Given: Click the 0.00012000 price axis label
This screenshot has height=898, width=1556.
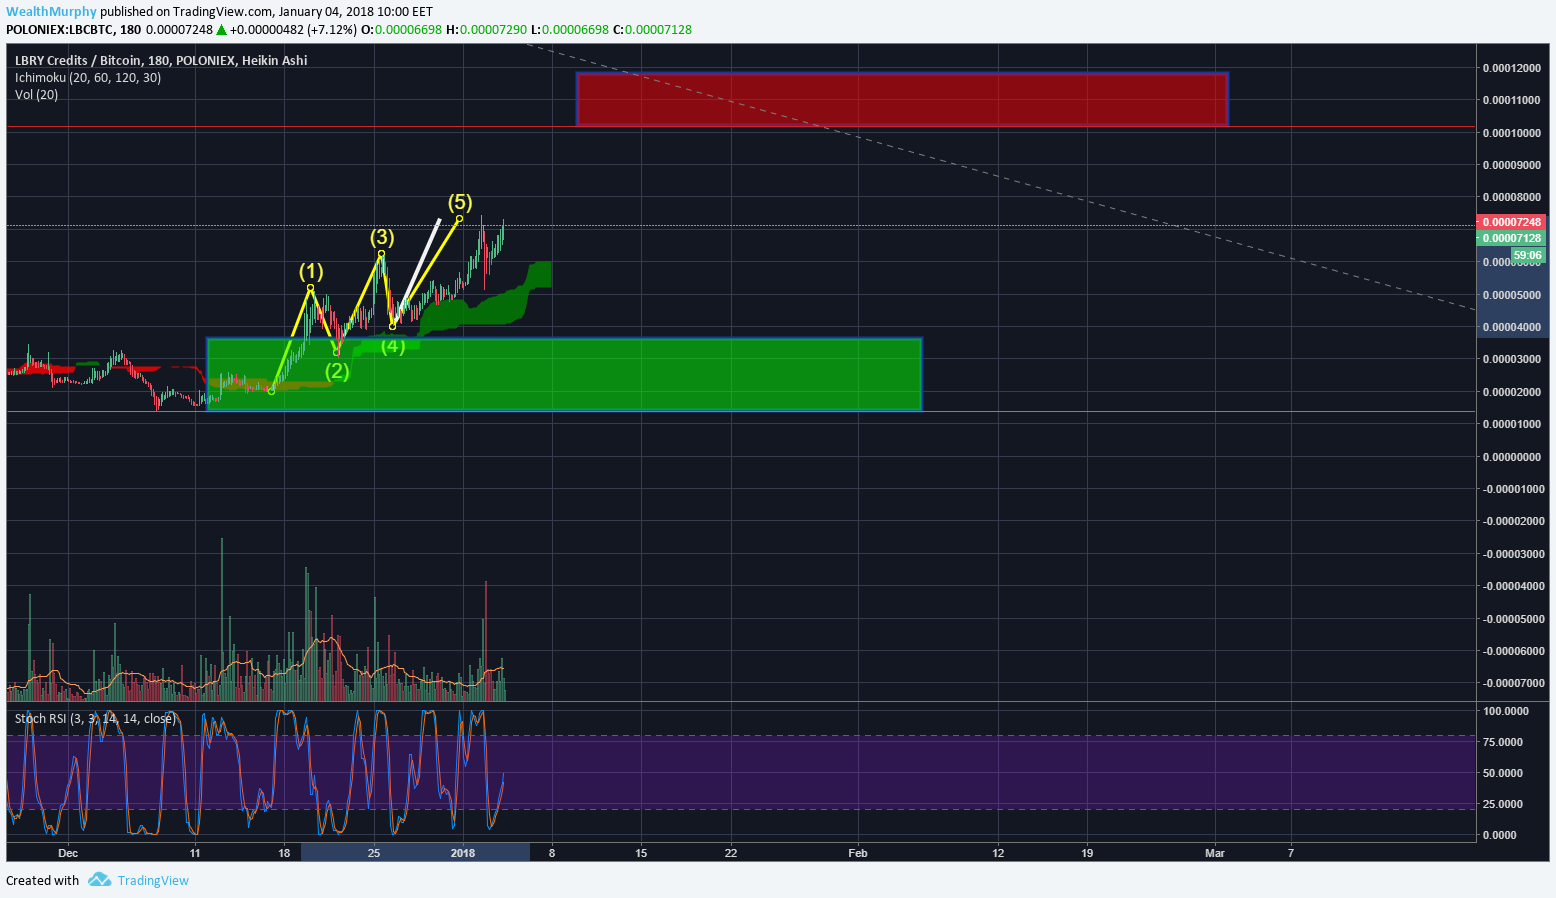Looking at the screenshot, I should point(1512,68).
